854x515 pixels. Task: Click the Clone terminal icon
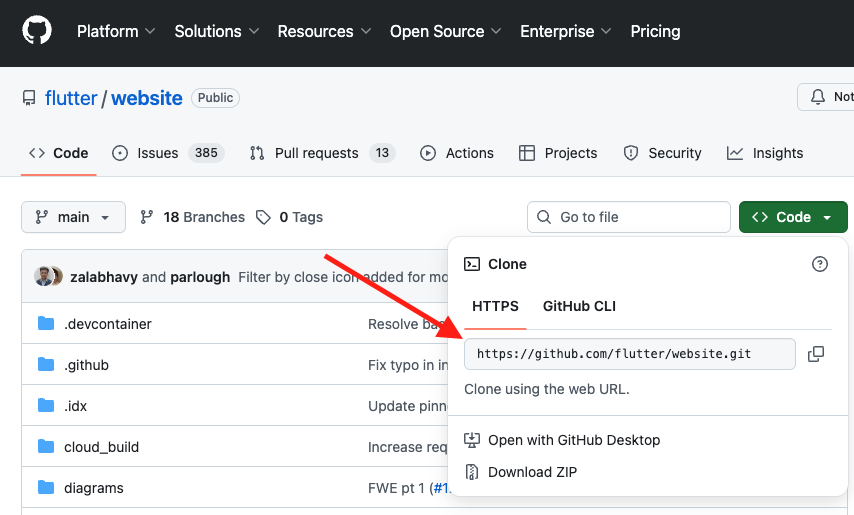[x=472, y=264]
